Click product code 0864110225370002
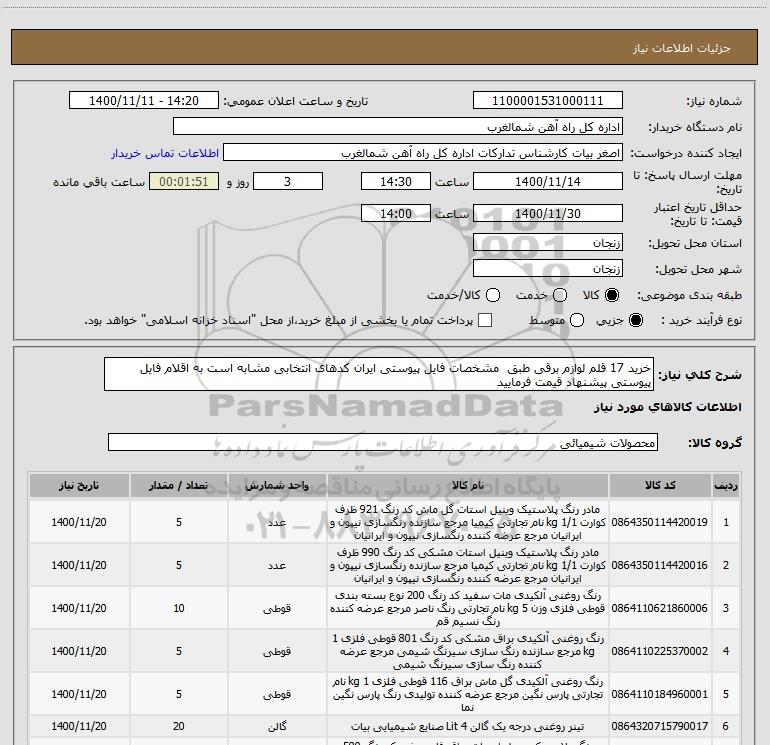Image resolution: width=770 pixels, height=745 pixels. tap(660, 651)
